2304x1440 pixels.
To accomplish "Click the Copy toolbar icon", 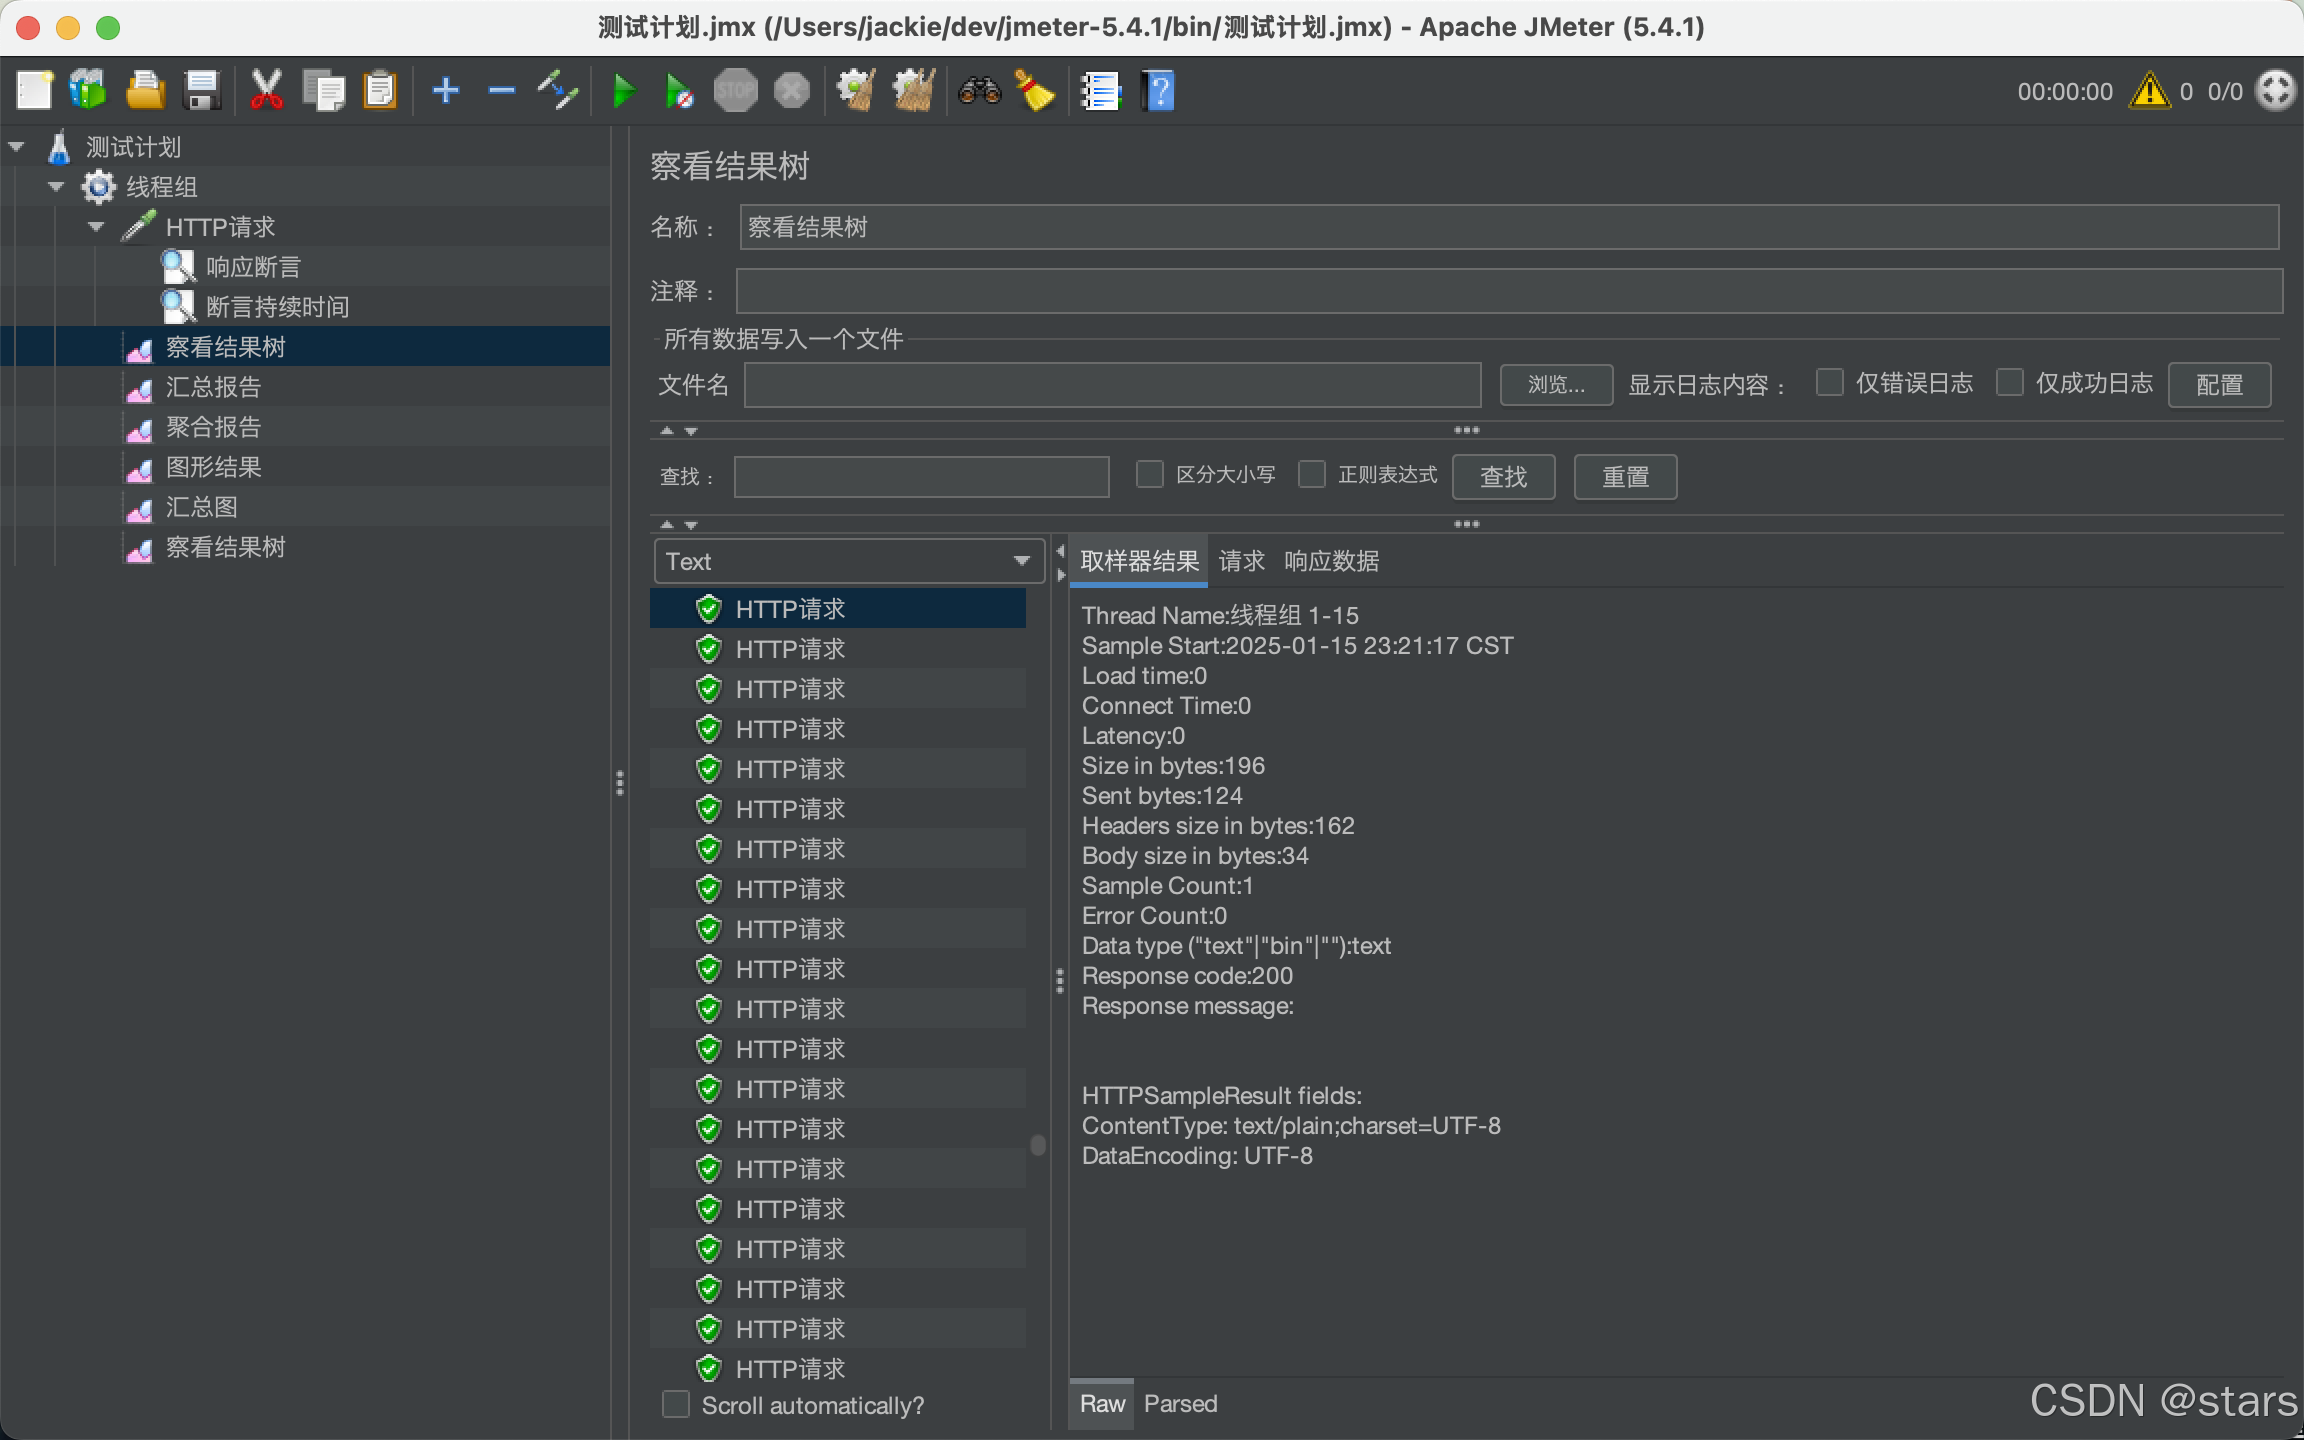I will pyautogui.click(x=323, y=91).
